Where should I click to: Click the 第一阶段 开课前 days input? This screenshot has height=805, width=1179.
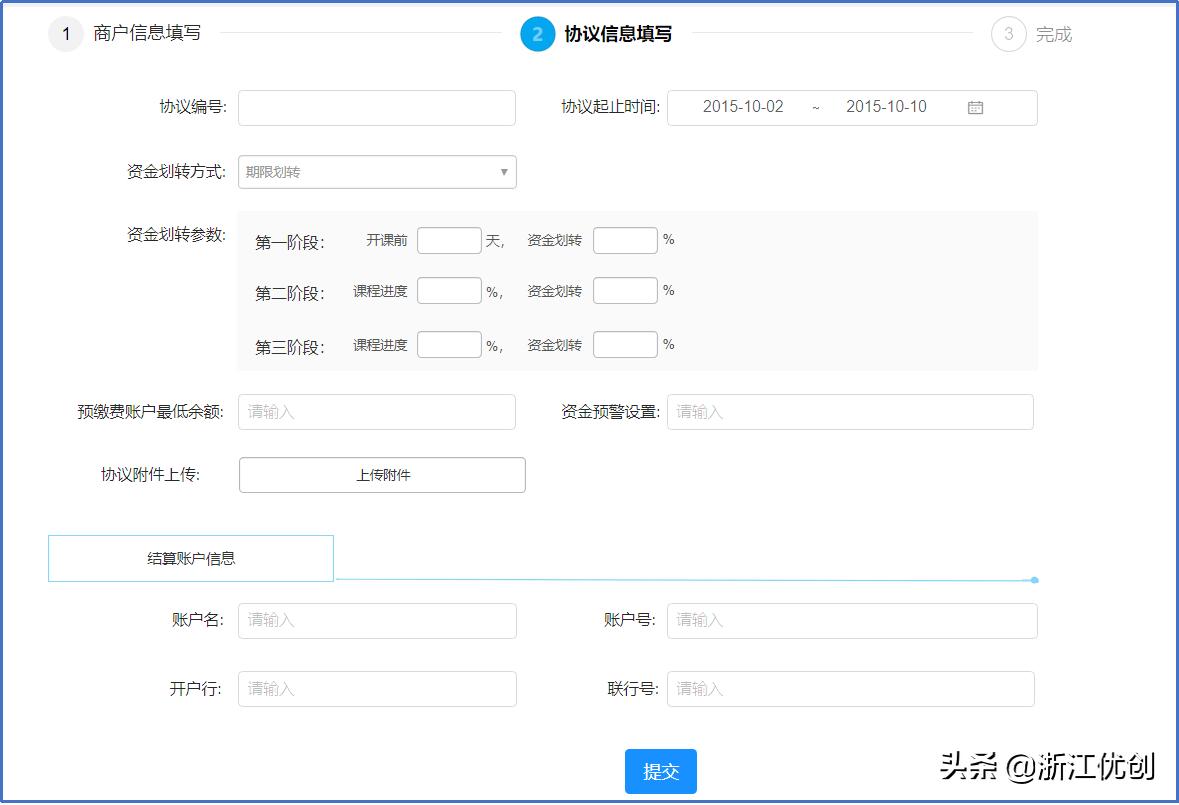[x=449, y=240]
